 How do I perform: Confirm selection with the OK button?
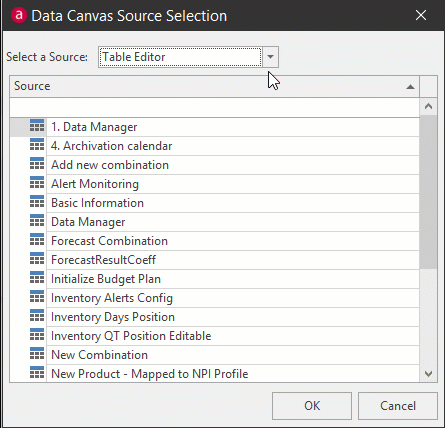click(312, 406)
